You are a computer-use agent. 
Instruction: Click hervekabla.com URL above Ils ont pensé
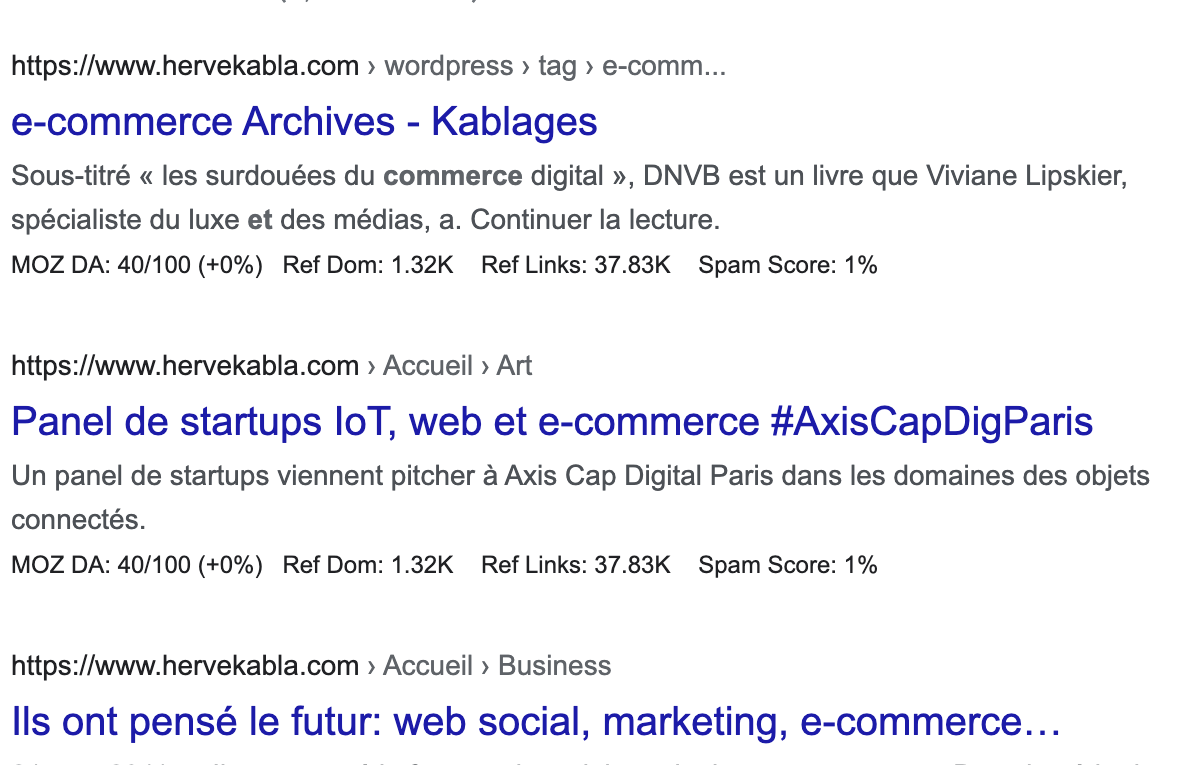click(x=185, y=666)
